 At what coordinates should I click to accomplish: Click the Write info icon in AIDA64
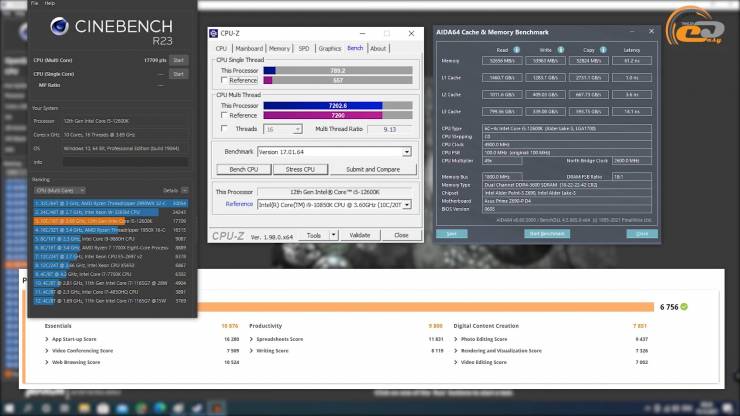560,50
